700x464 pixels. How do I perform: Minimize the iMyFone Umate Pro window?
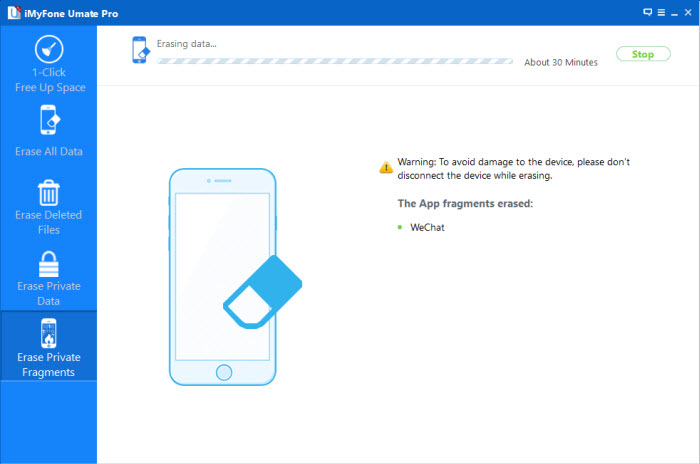pos(675,13)
